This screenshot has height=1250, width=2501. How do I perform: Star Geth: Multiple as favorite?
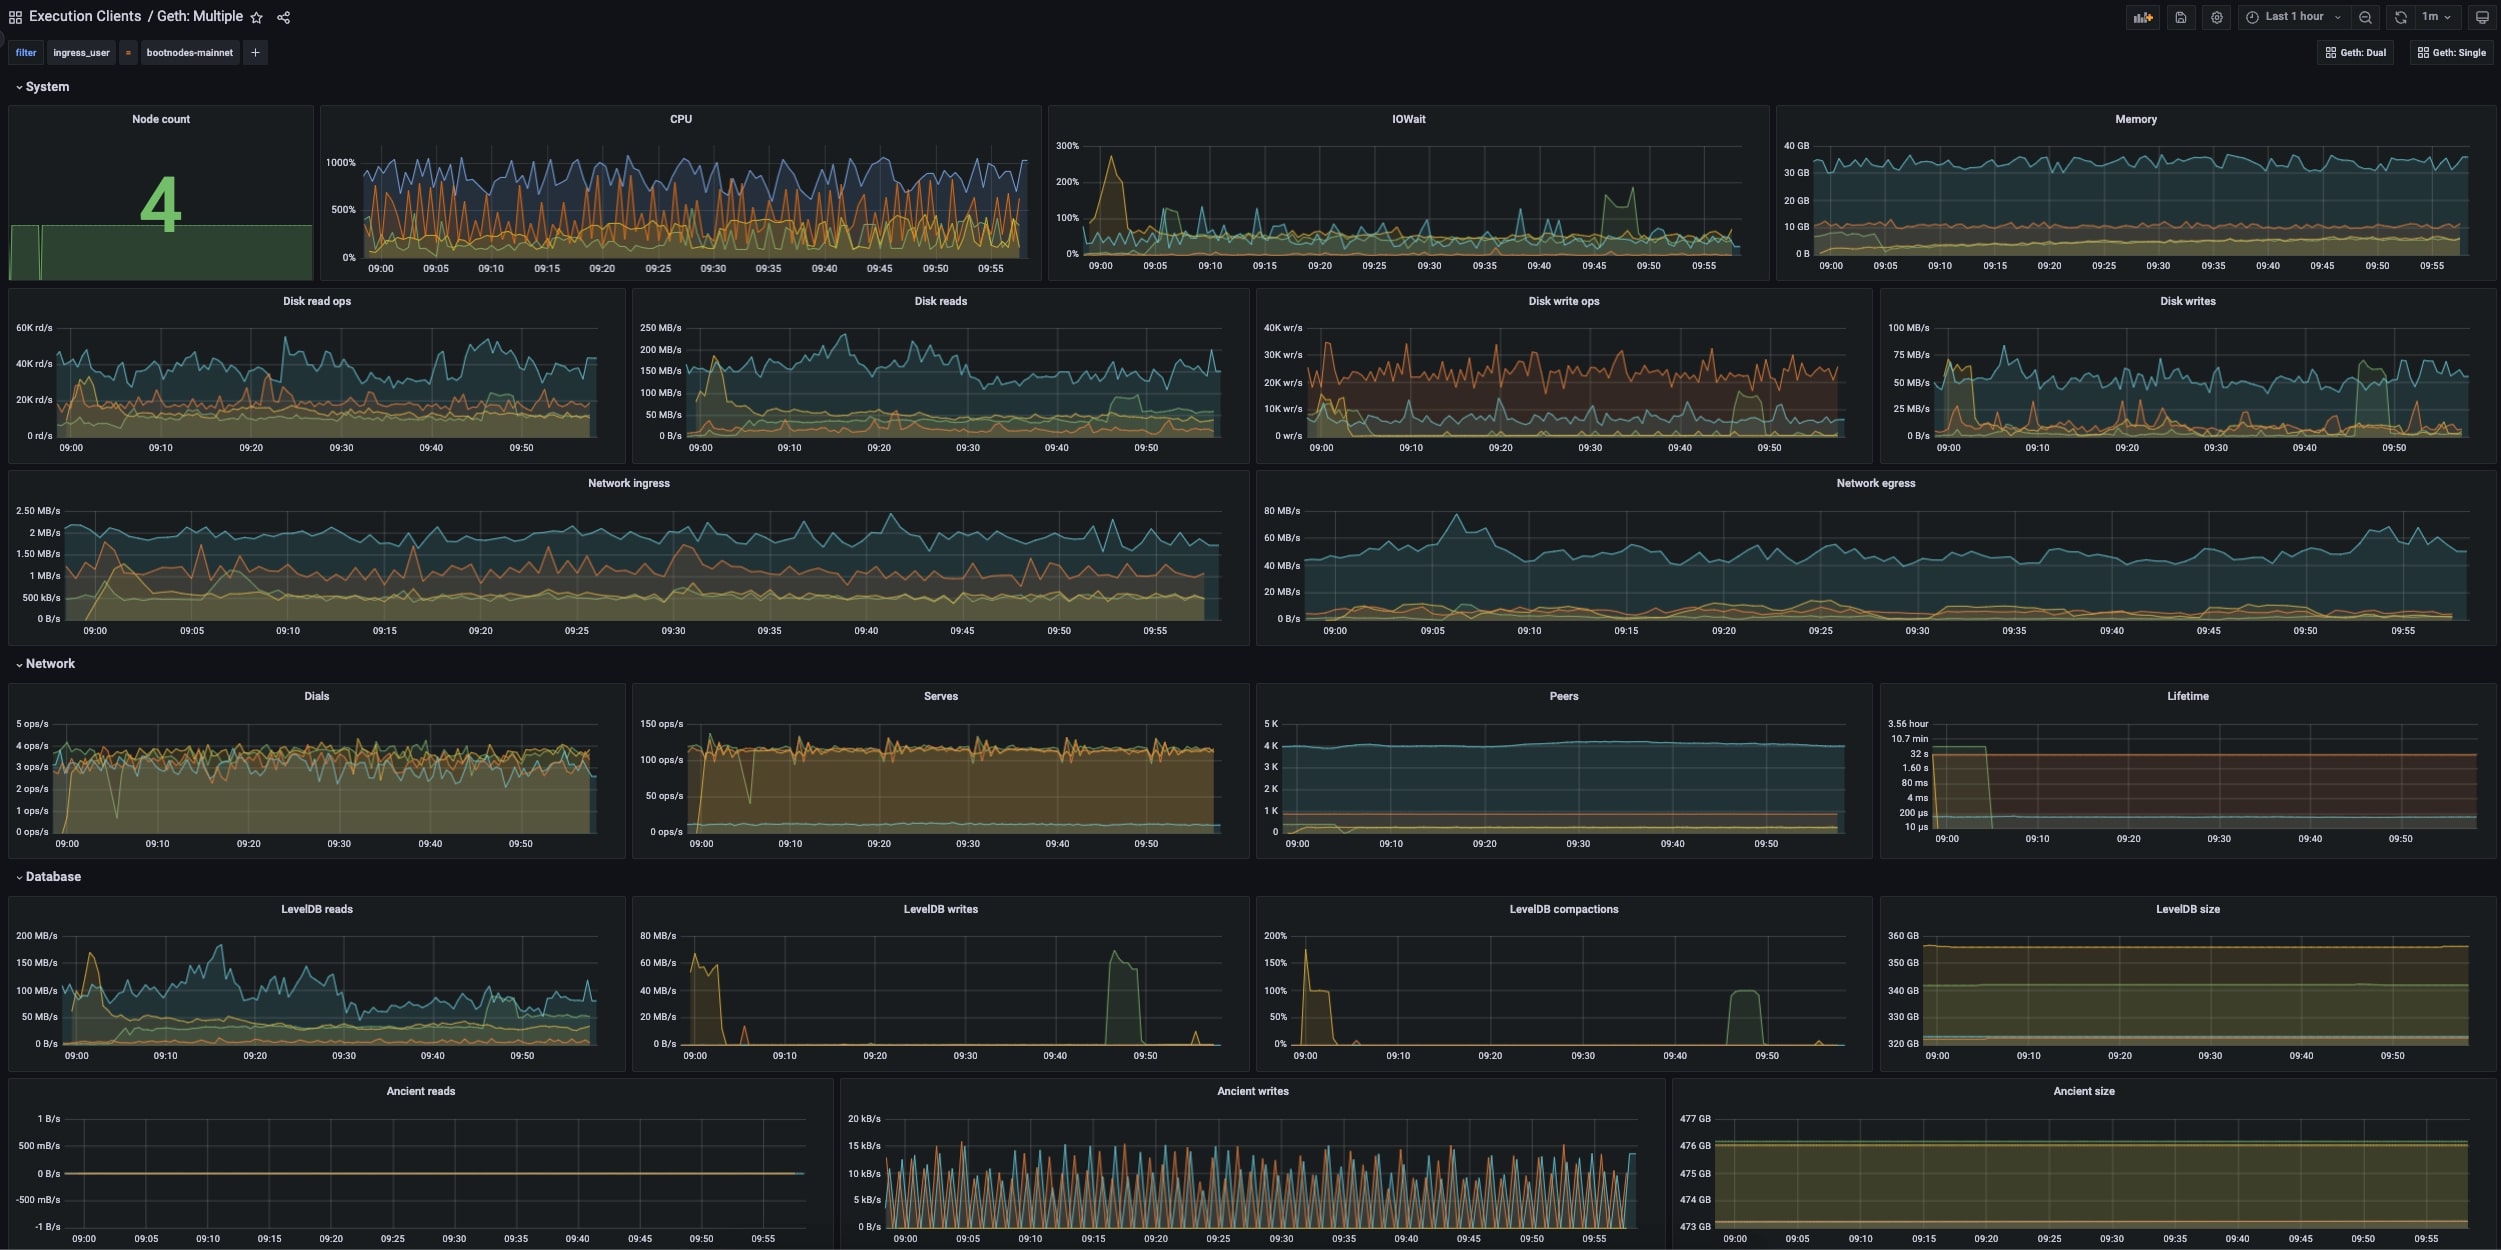(256, 17)
